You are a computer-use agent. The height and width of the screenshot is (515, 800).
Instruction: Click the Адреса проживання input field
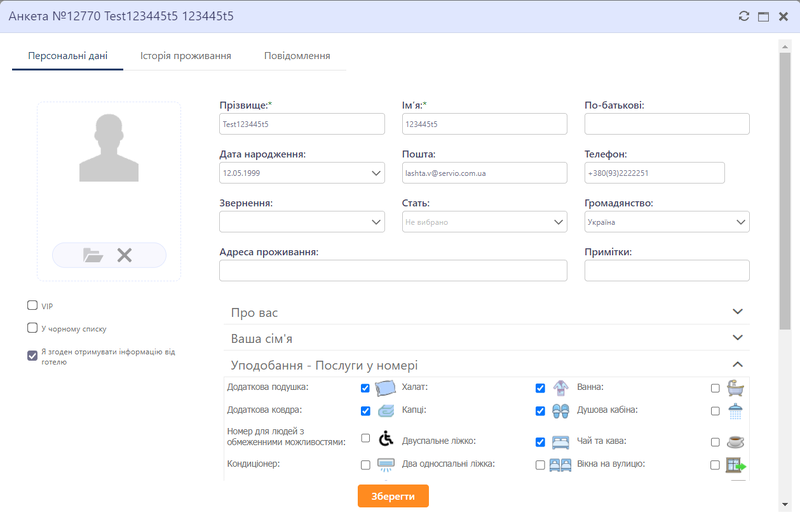coord(392,271)
